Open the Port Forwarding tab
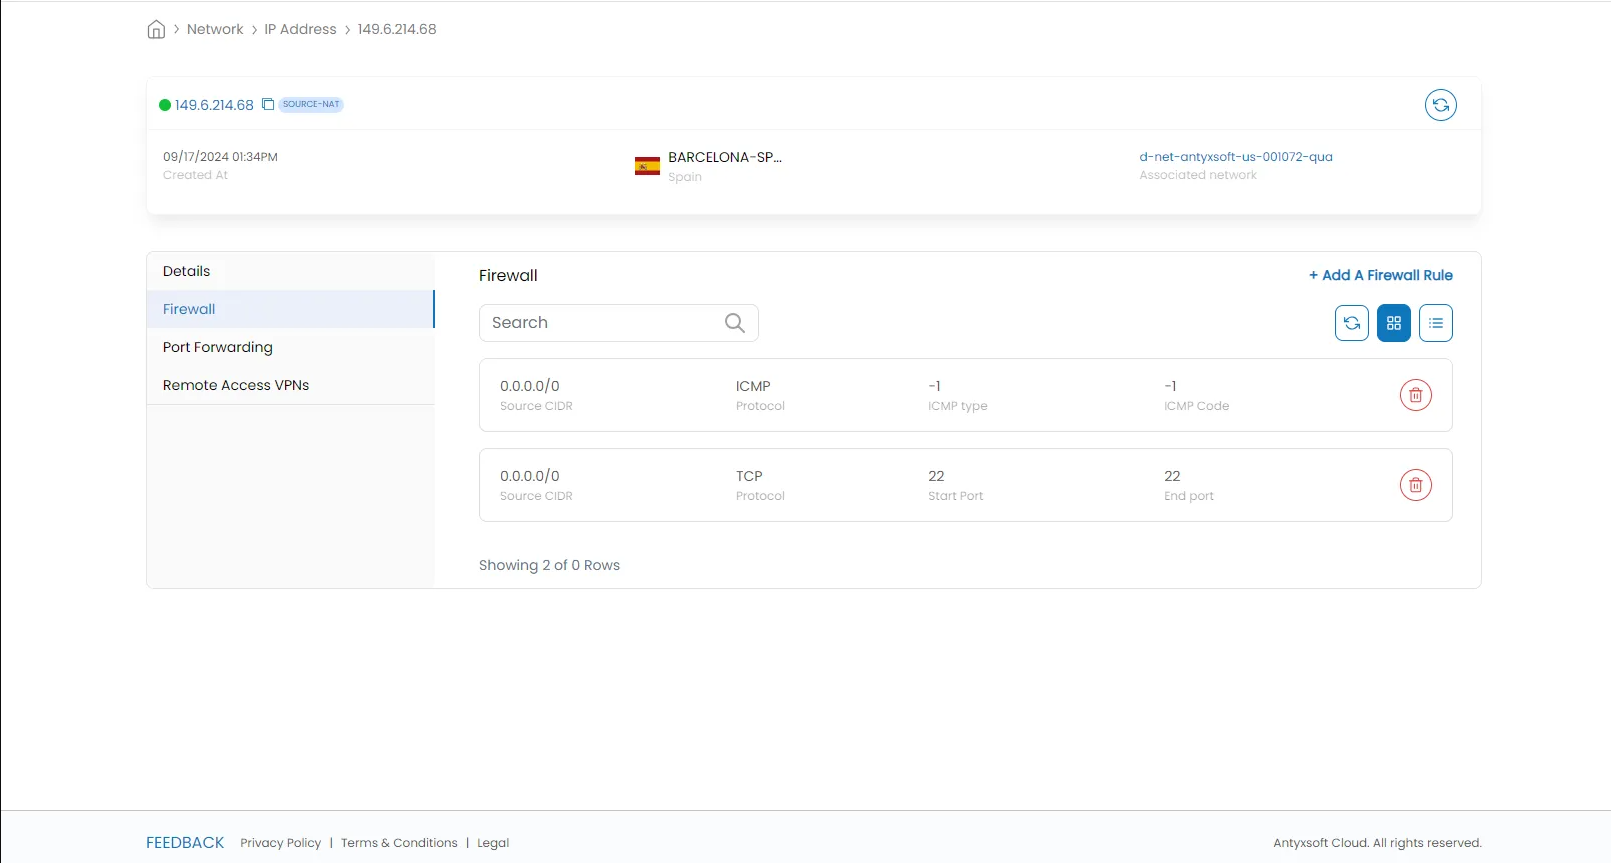 coord(218,347)
